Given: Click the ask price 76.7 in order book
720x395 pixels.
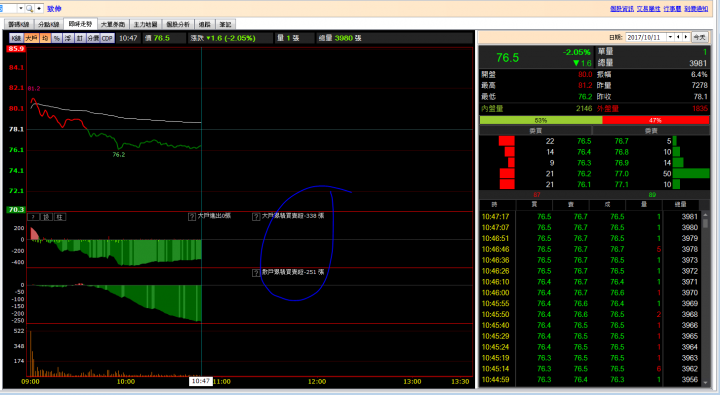Looking at the screenshot, I should coord(622,141).
